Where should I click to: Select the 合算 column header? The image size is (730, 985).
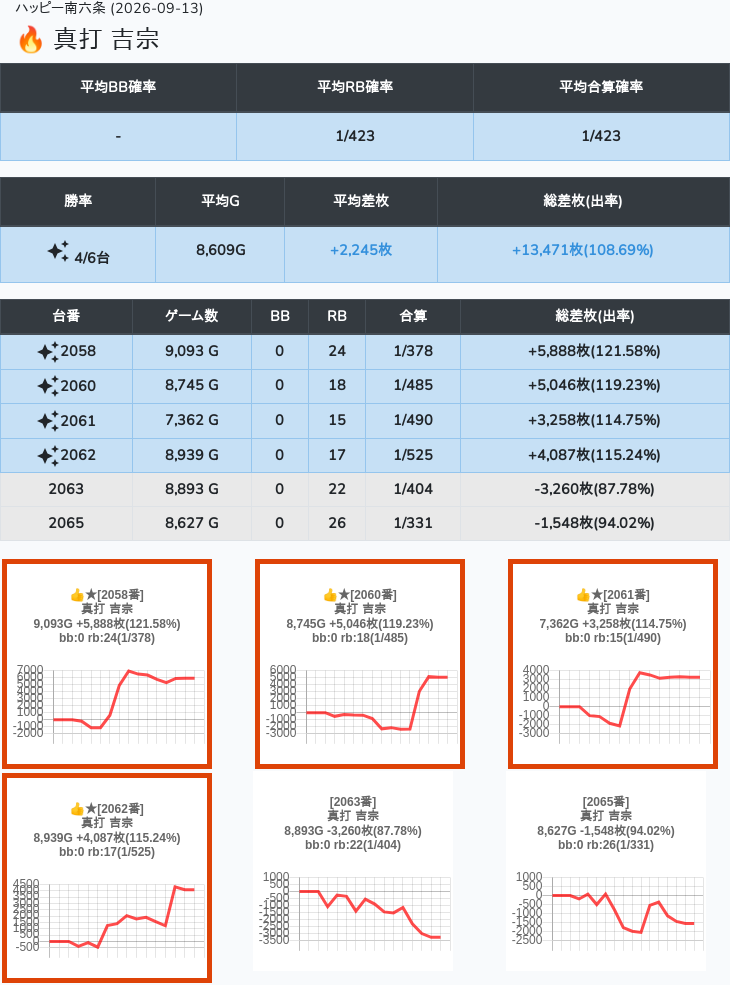click(x=413, y=316)
